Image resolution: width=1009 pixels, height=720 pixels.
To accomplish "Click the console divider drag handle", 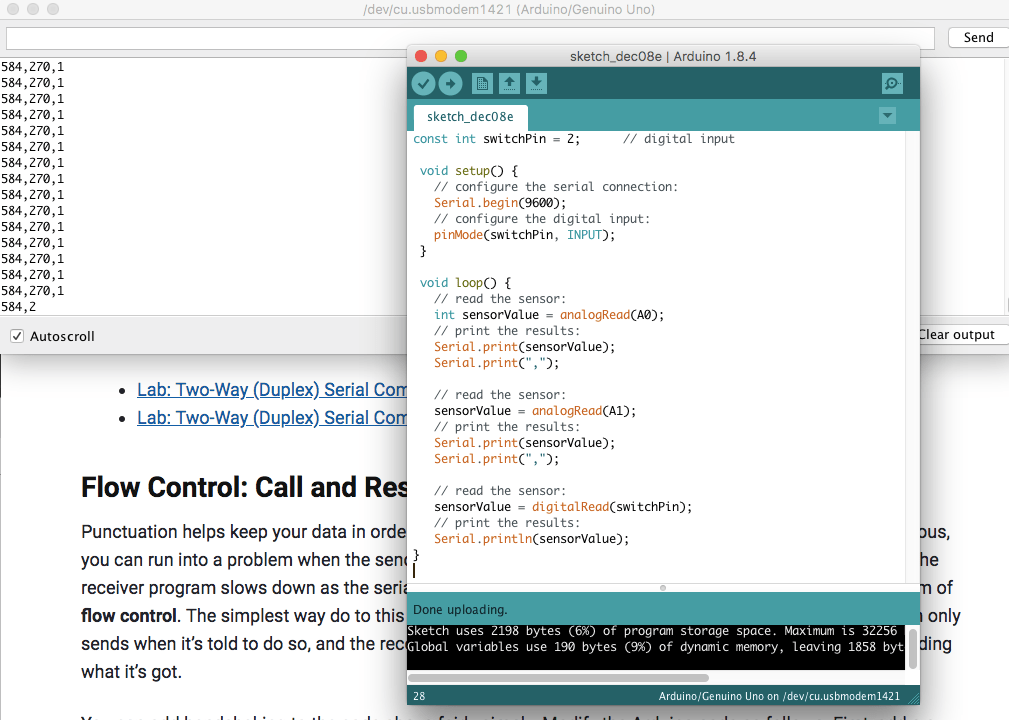I will pos(663,588).
